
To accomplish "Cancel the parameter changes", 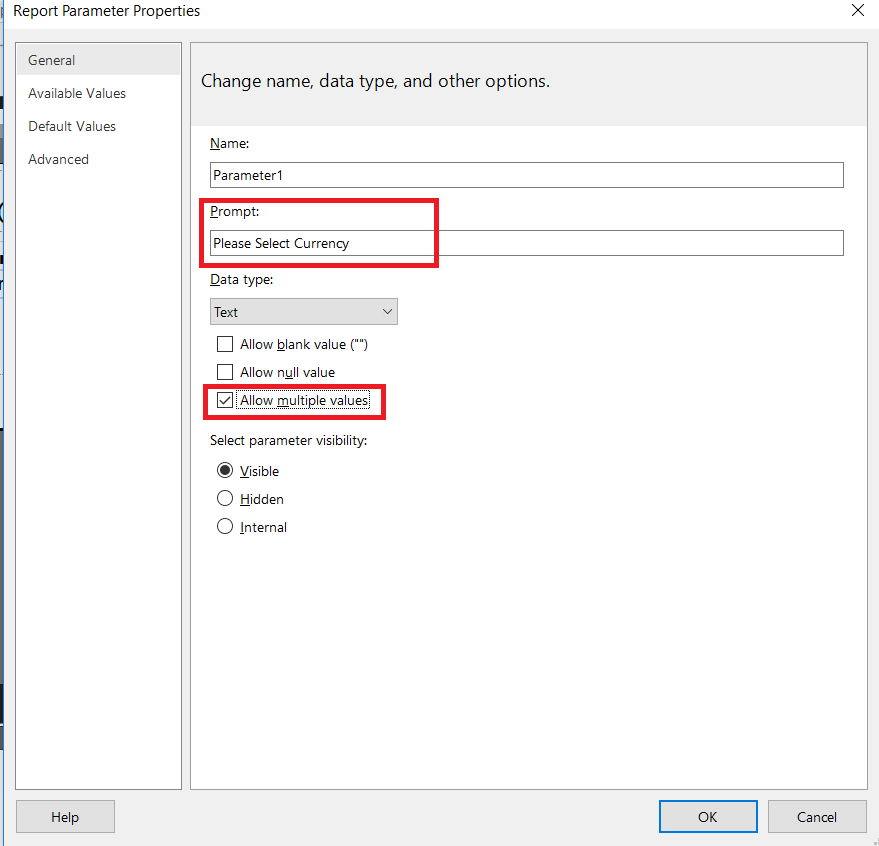I will (817, 817).
